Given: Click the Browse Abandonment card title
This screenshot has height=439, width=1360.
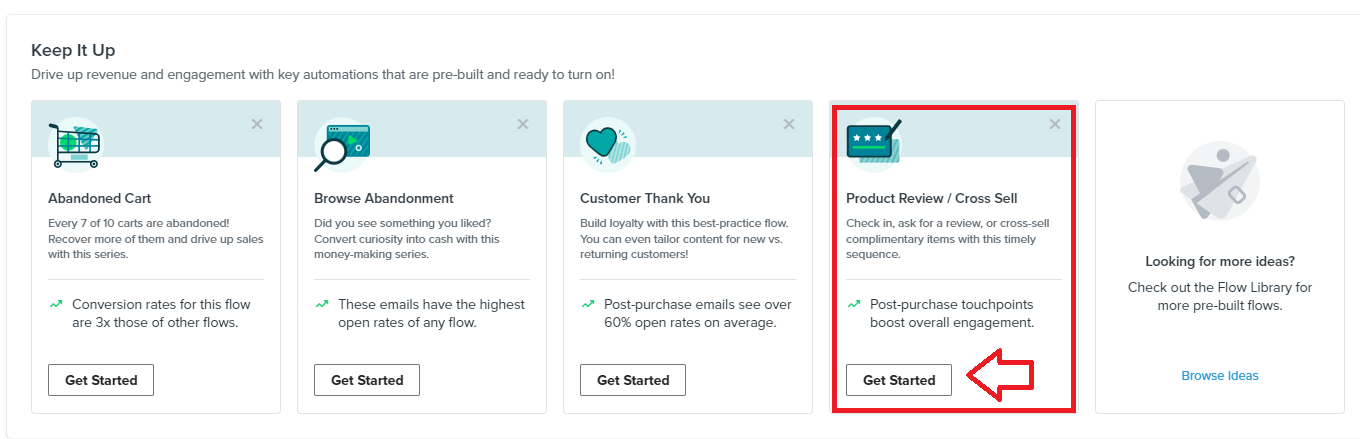Looking at the screenshot, I should pos(384,198).
